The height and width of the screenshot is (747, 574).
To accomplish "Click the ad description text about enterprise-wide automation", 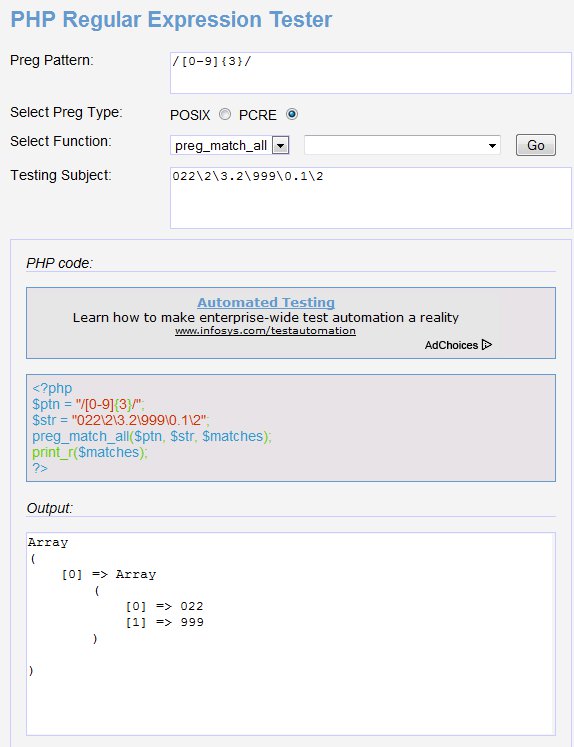I will coord(266,318).
